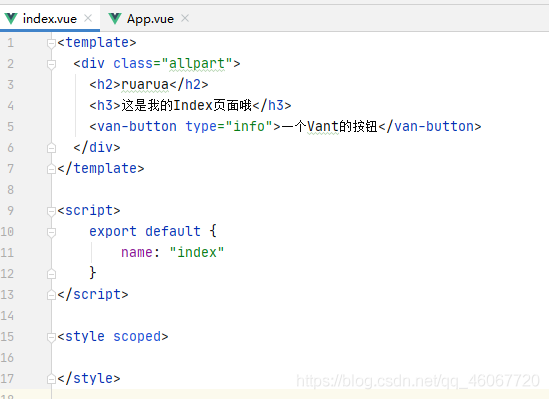Screen dimensions: 549x399
Task: Collapse the div allpart fold marker
Action: (51, 64)
